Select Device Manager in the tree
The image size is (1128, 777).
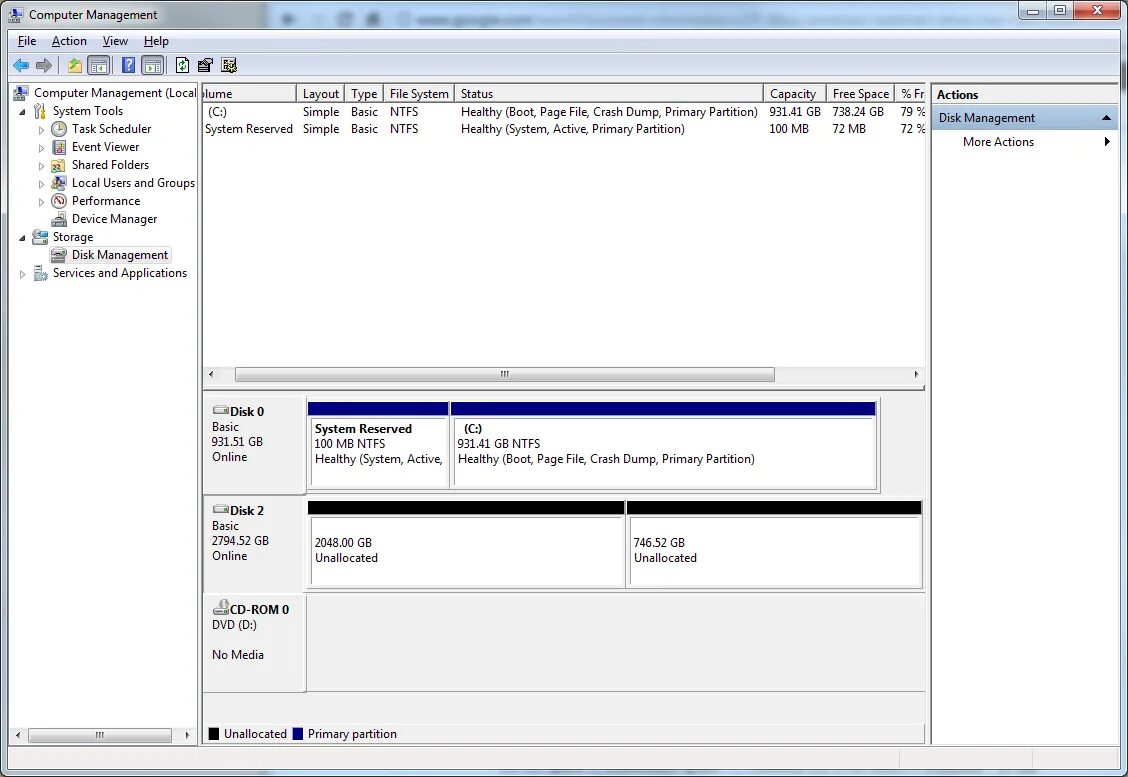pyautogui.click(x=114, y=219)
